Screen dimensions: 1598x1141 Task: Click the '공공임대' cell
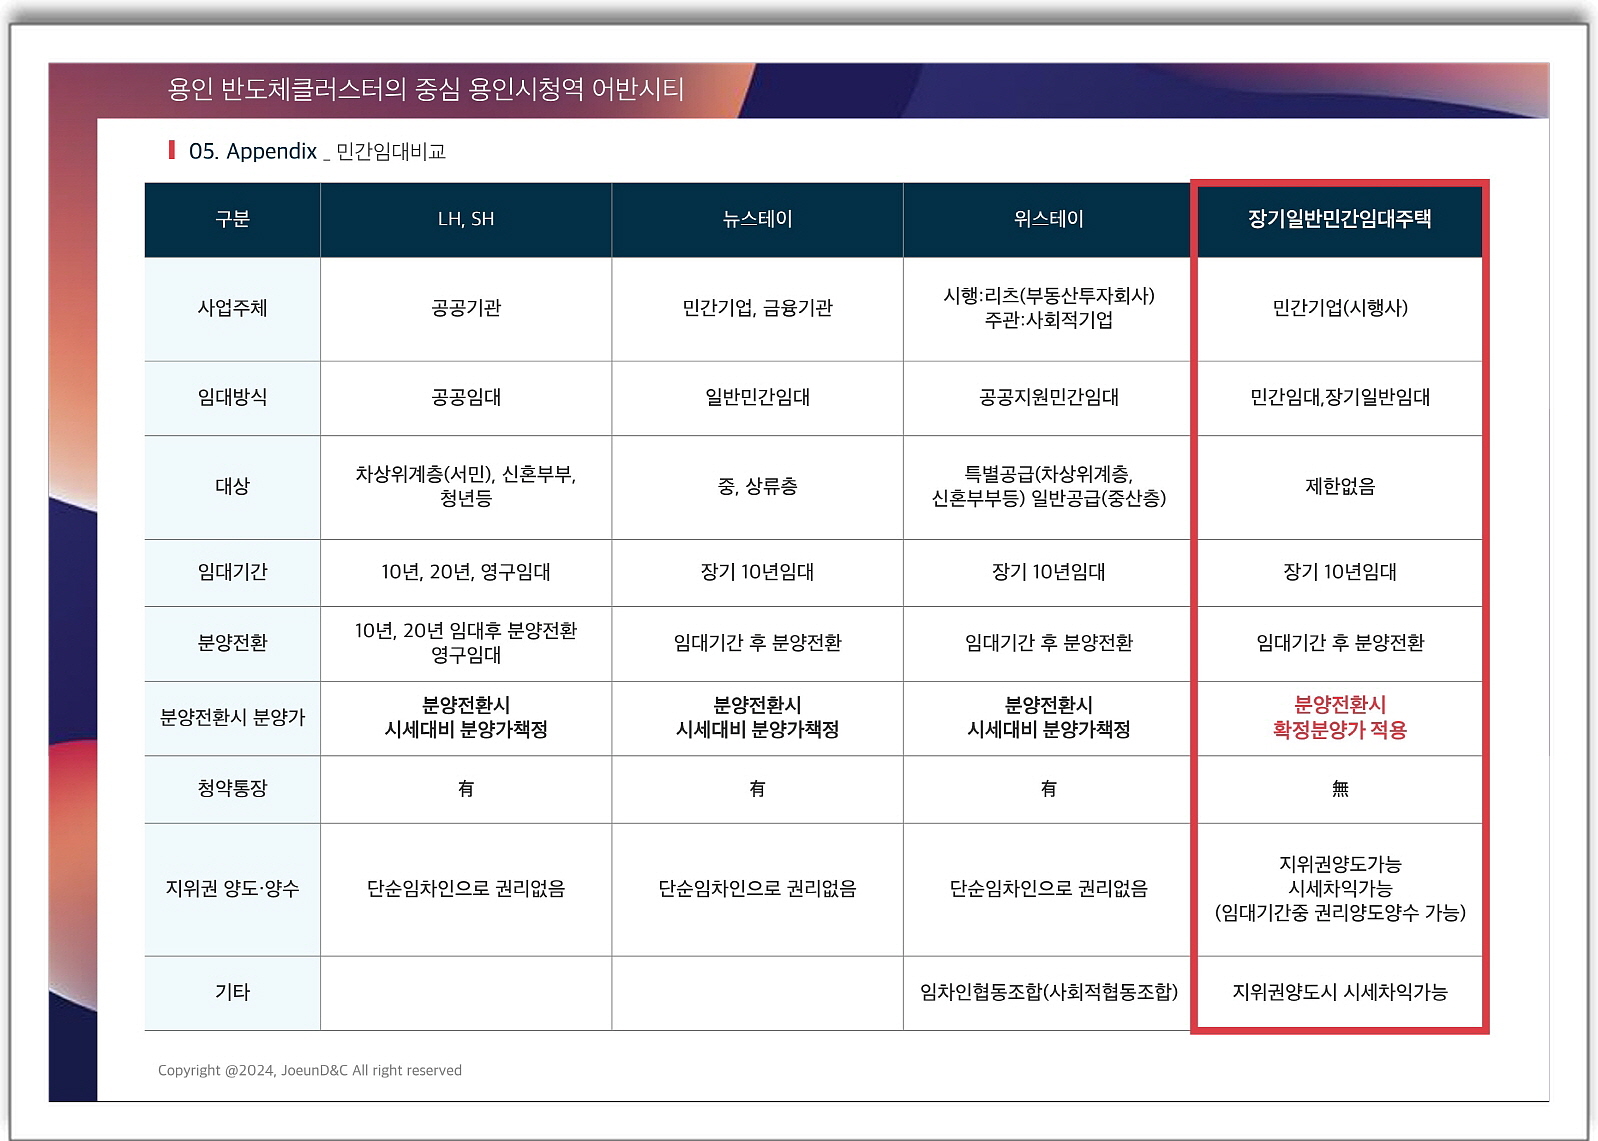click(x=466, y=398)
